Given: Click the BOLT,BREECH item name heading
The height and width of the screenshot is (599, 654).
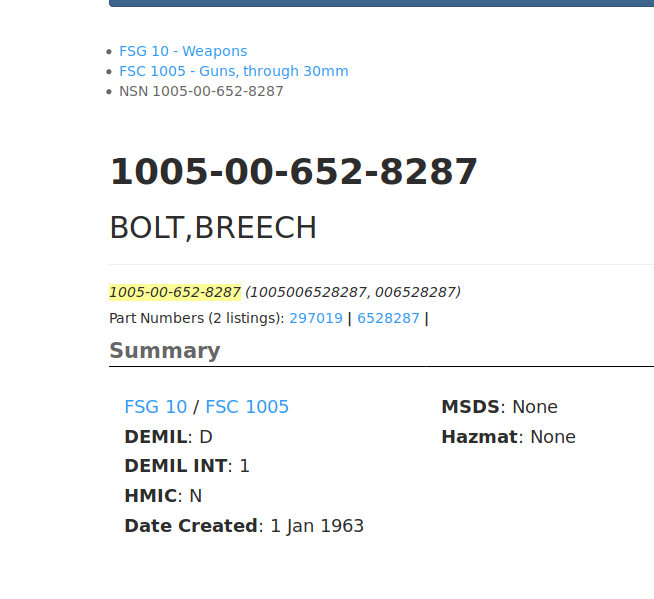Looking at the screenshot, I should tap(212, 228).
